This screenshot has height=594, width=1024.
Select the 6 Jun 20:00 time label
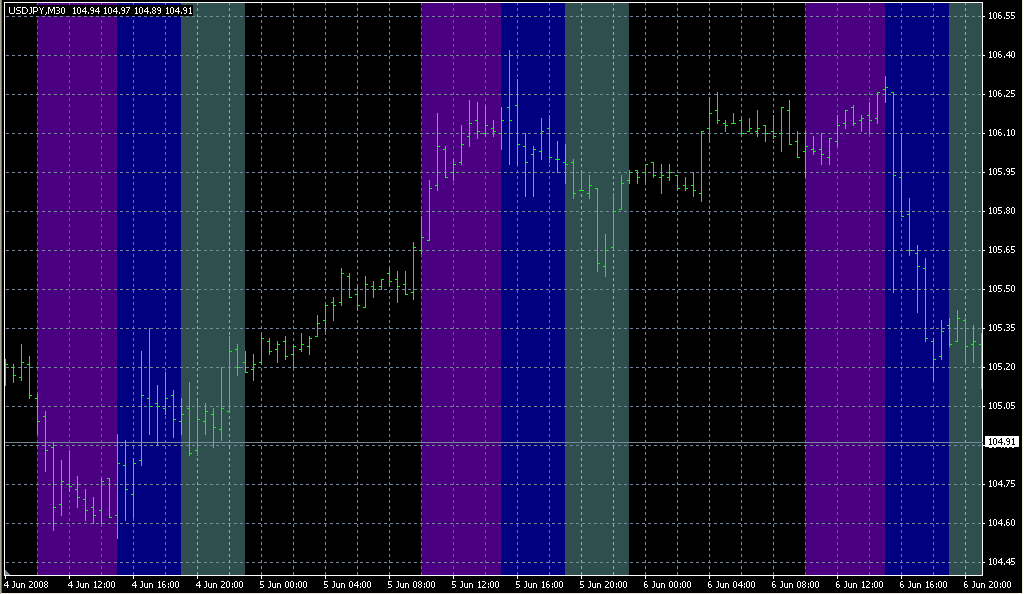point(986,584)
